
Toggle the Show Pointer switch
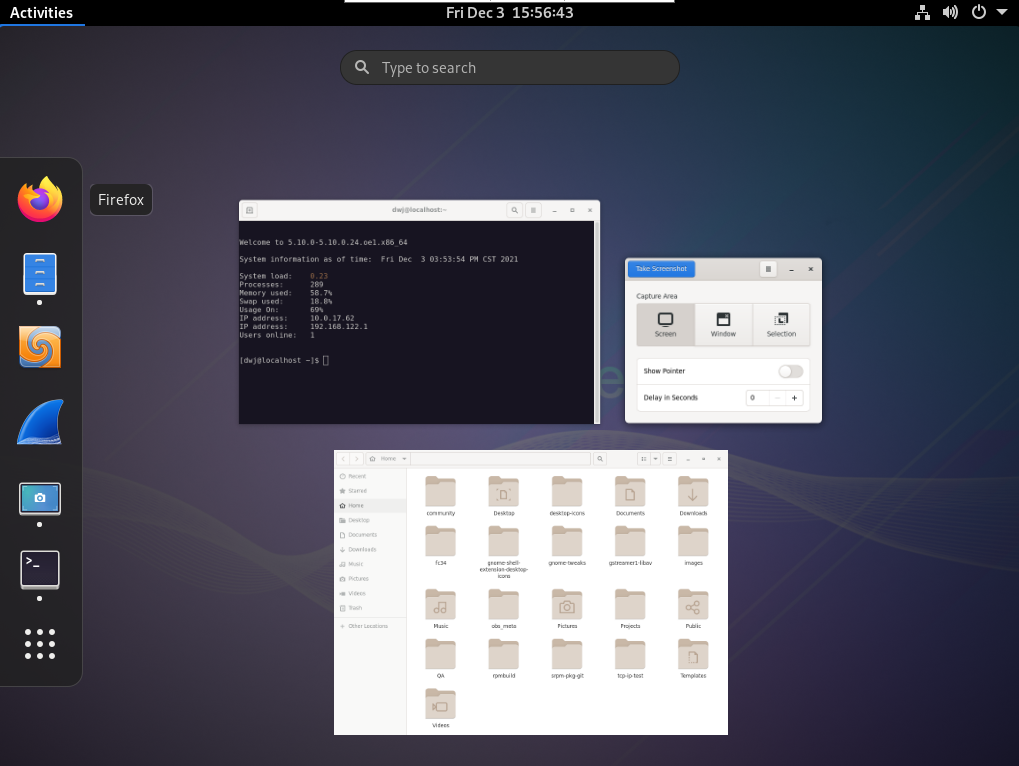790,371
